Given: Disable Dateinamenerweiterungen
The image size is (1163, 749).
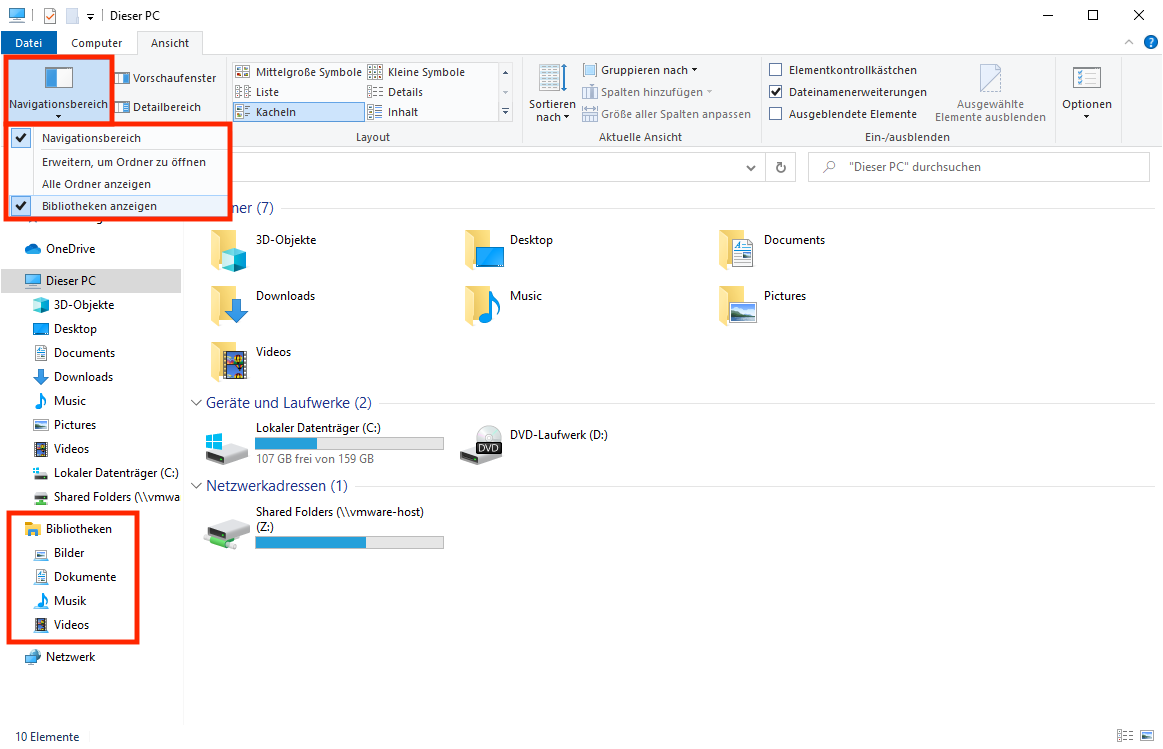Looking at the screenshot, I should tap(776, 91).
